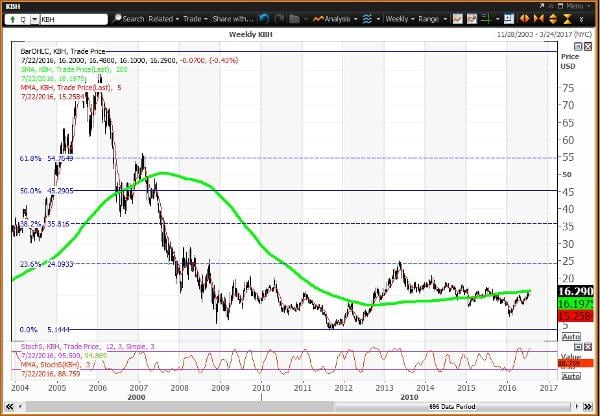Expand the symbol history dropdown arrow
The image size is (600, 416).
(x=35, y=19)
